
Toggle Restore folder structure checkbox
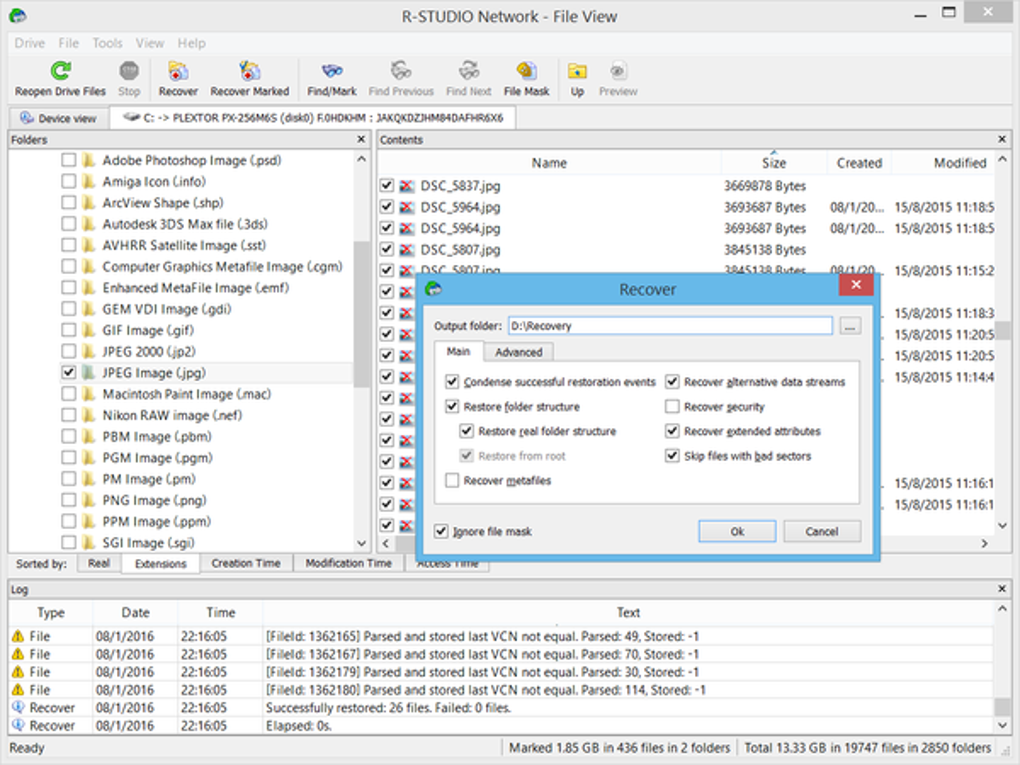click(452, 407)
